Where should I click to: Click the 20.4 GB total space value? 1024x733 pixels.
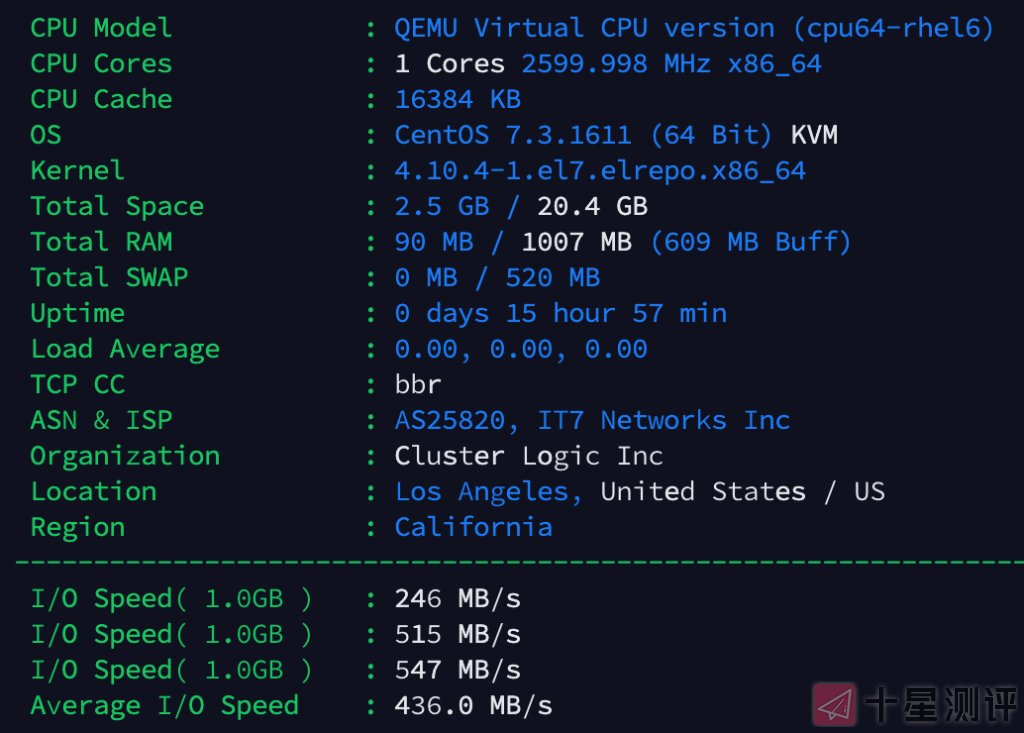point(592,207)
